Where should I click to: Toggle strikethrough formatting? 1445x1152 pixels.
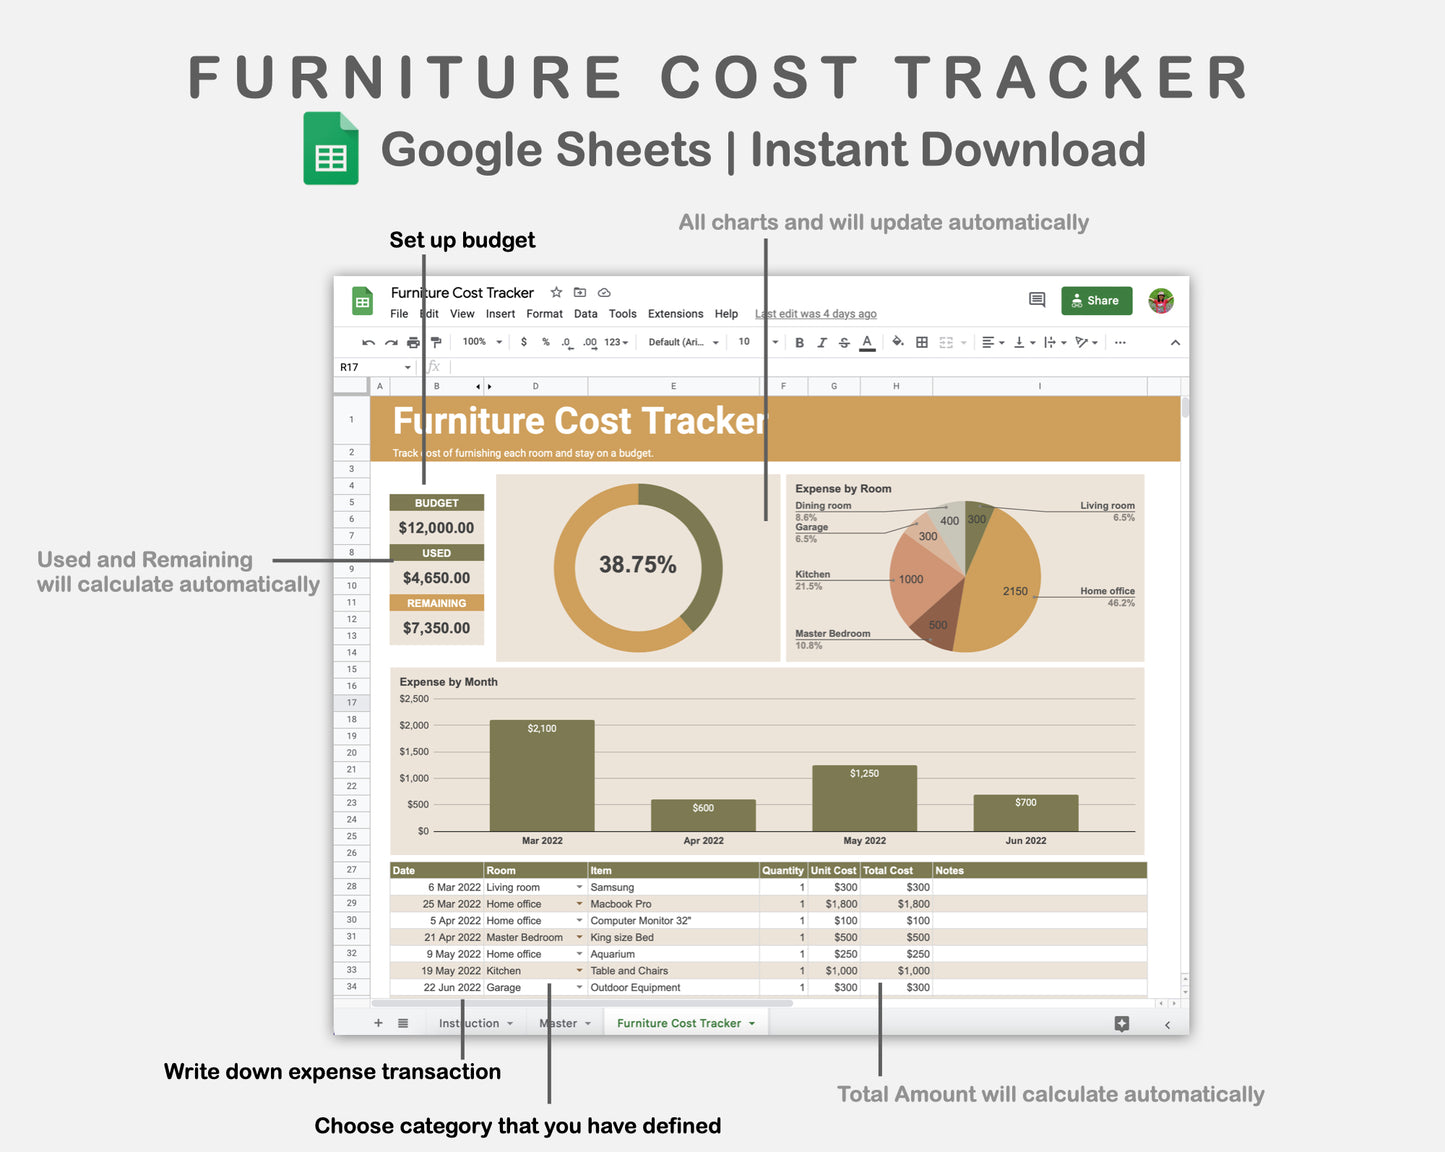tap(844, 342)
